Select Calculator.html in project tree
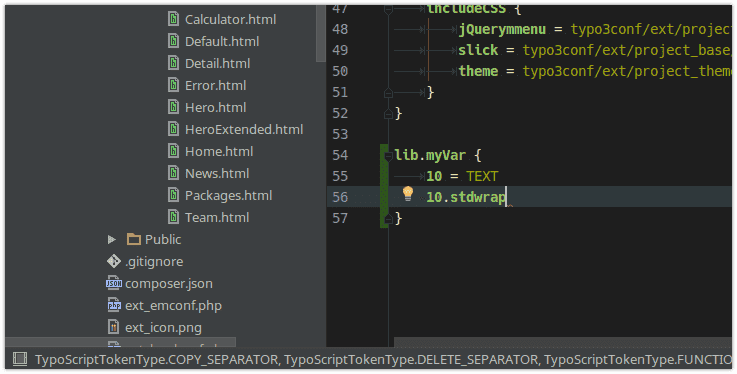This screenshot has width=737, height=374. 230,19
